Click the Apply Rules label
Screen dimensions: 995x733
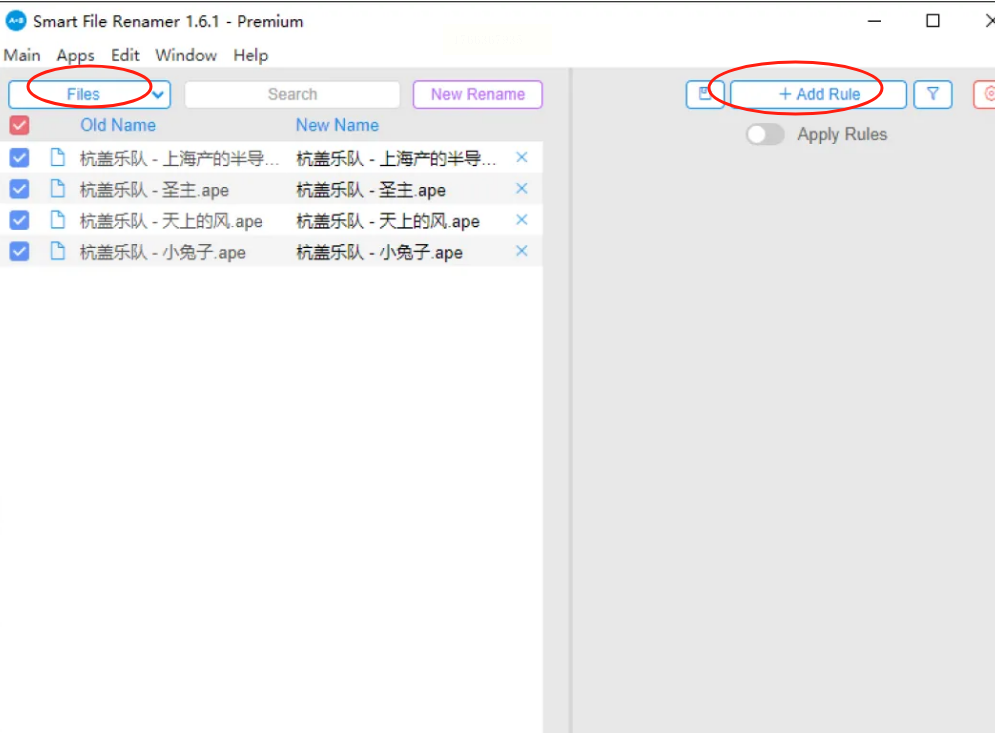pyautogui.click(x=842, y=135)
